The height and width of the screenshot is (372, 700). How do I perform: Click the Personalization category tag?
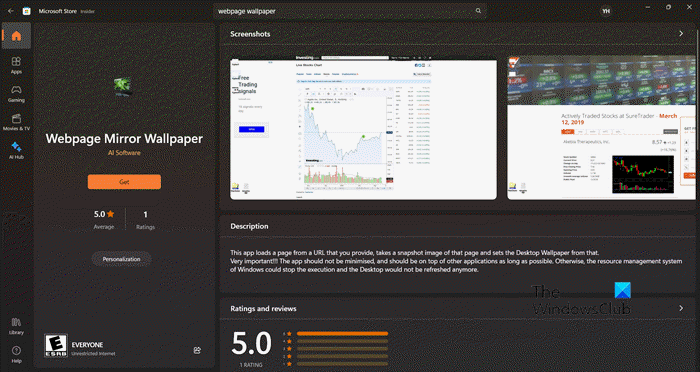point(121,259)
